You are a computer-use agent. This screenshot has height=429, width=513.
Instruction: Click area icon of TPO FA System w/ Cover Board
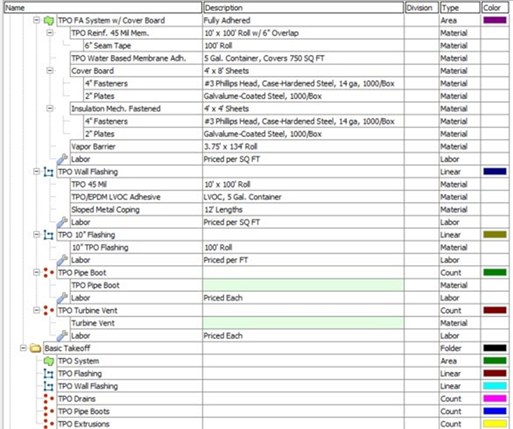click(49, 21)
